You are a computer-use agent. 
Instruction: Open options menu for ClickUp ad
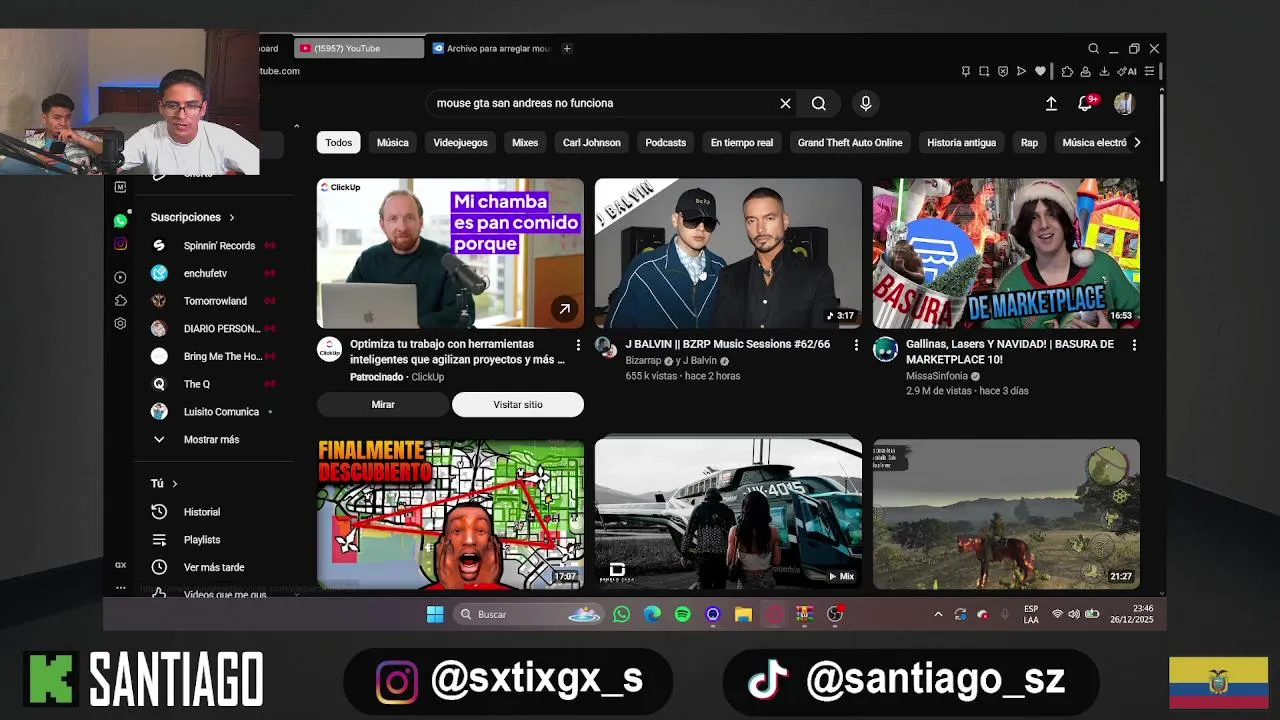click(x=578, y=345)
